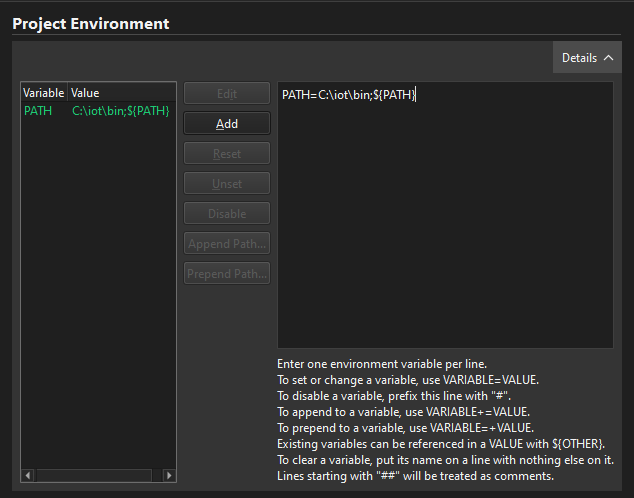Screen dimensions: 634x498
Task: Collapse the Details section
Action: click(x=587, y=58)
